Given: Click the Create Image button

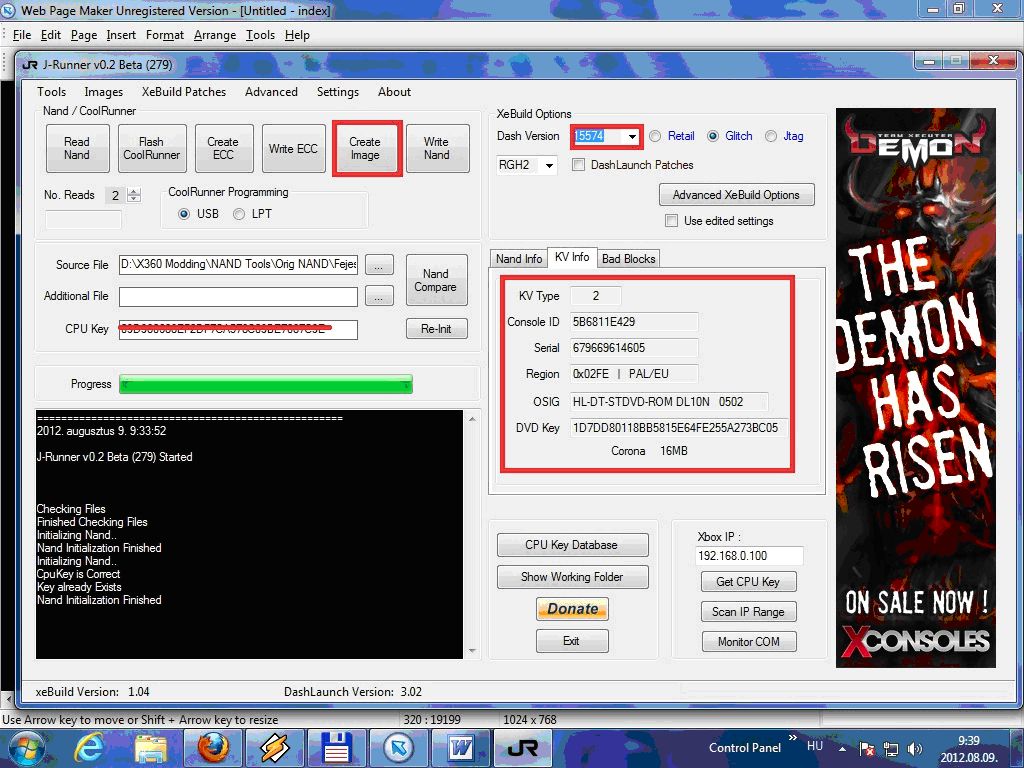Looking at the screenshot, I should (365, 149).
